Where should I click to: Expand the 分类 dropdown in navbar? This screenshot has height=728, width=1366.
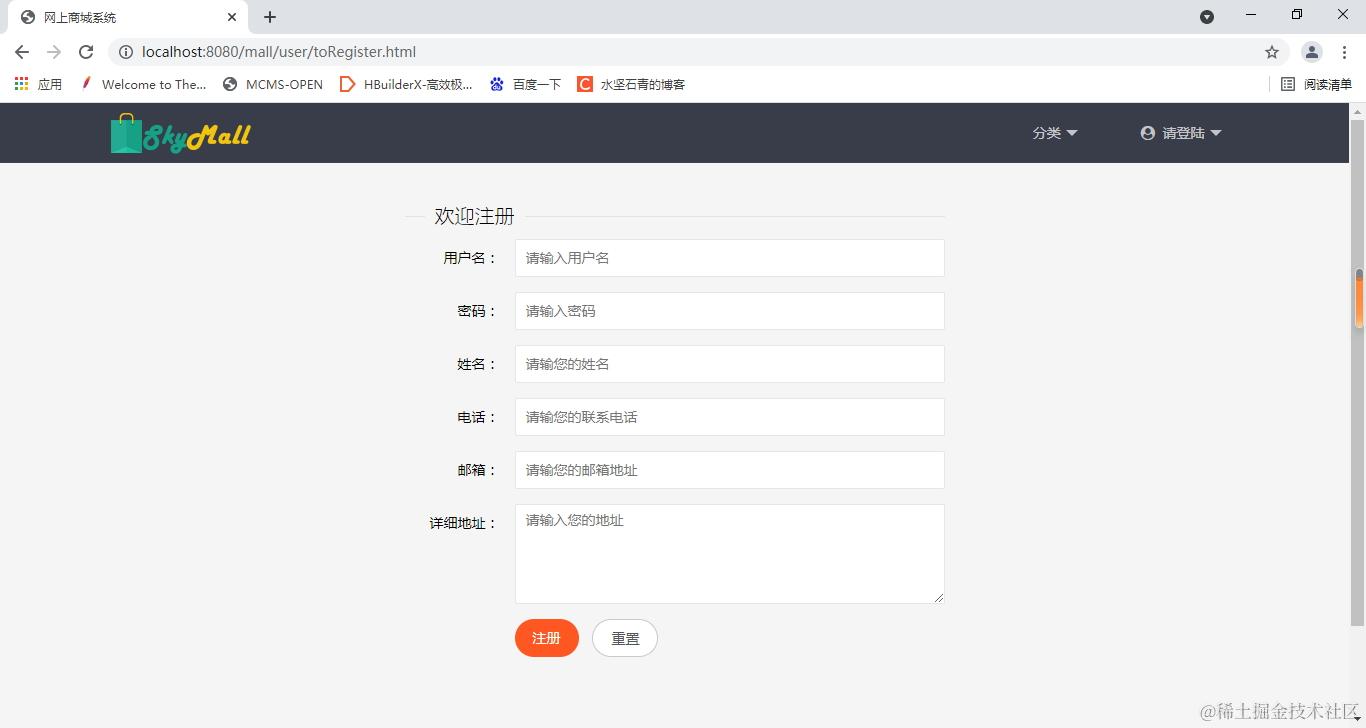[1048, 132]
